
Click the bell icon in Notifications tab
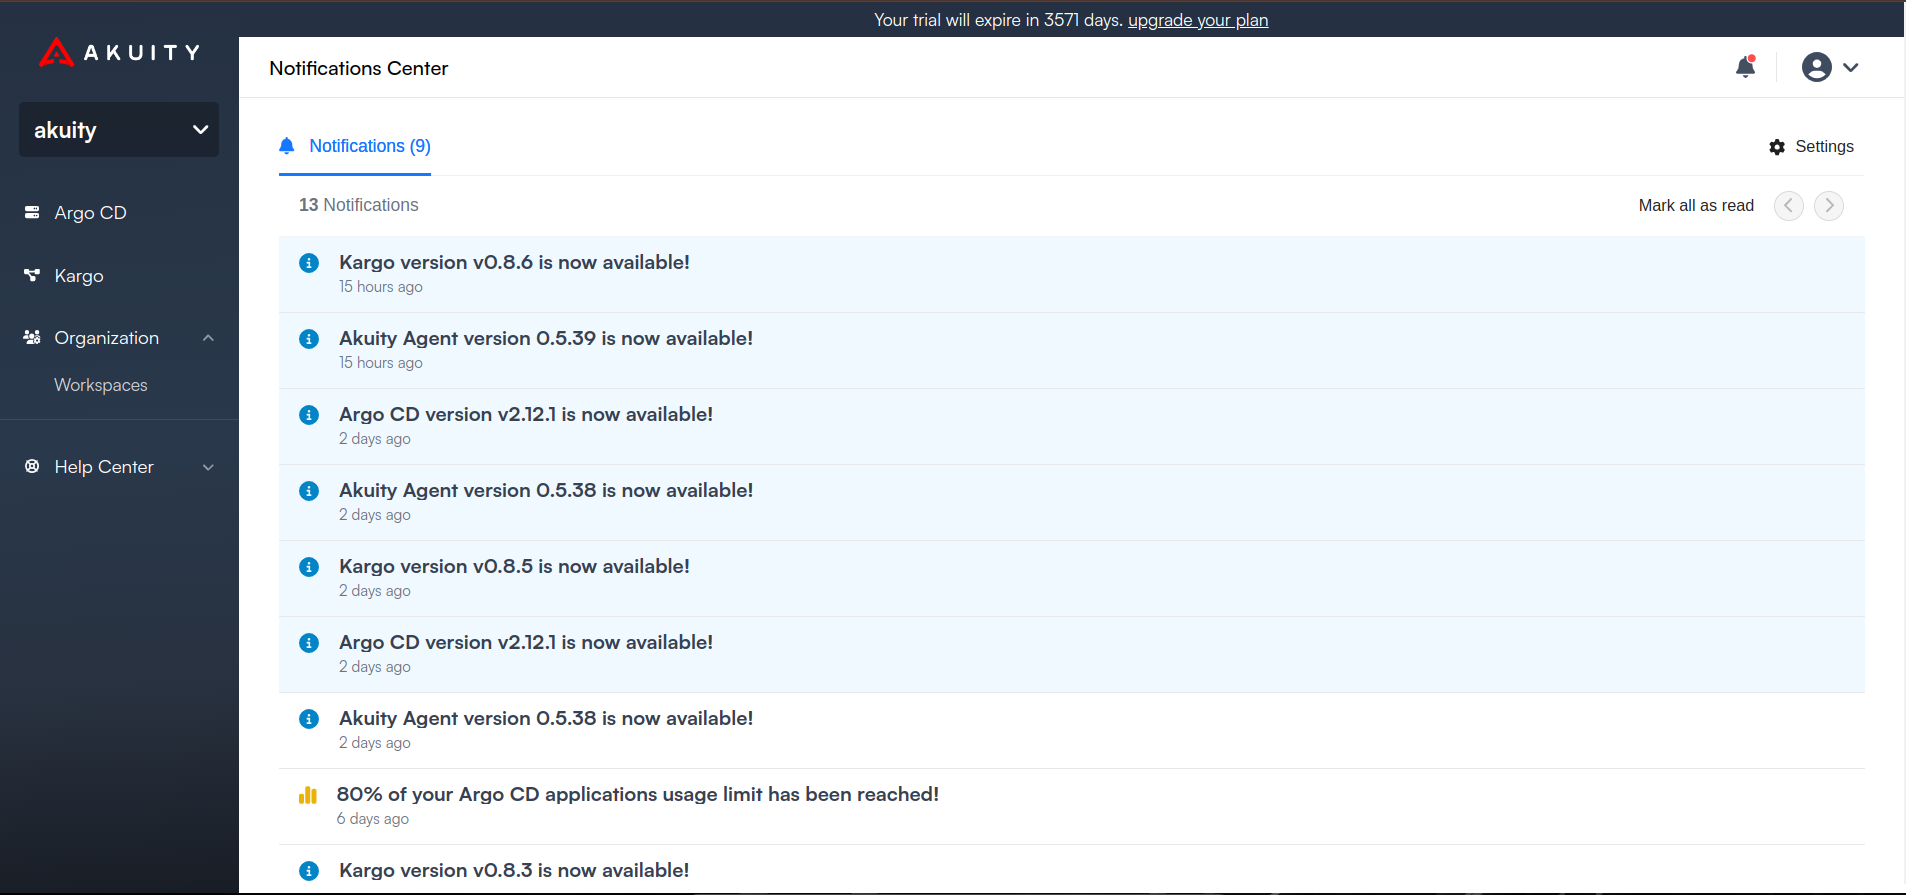coord(287,146)
